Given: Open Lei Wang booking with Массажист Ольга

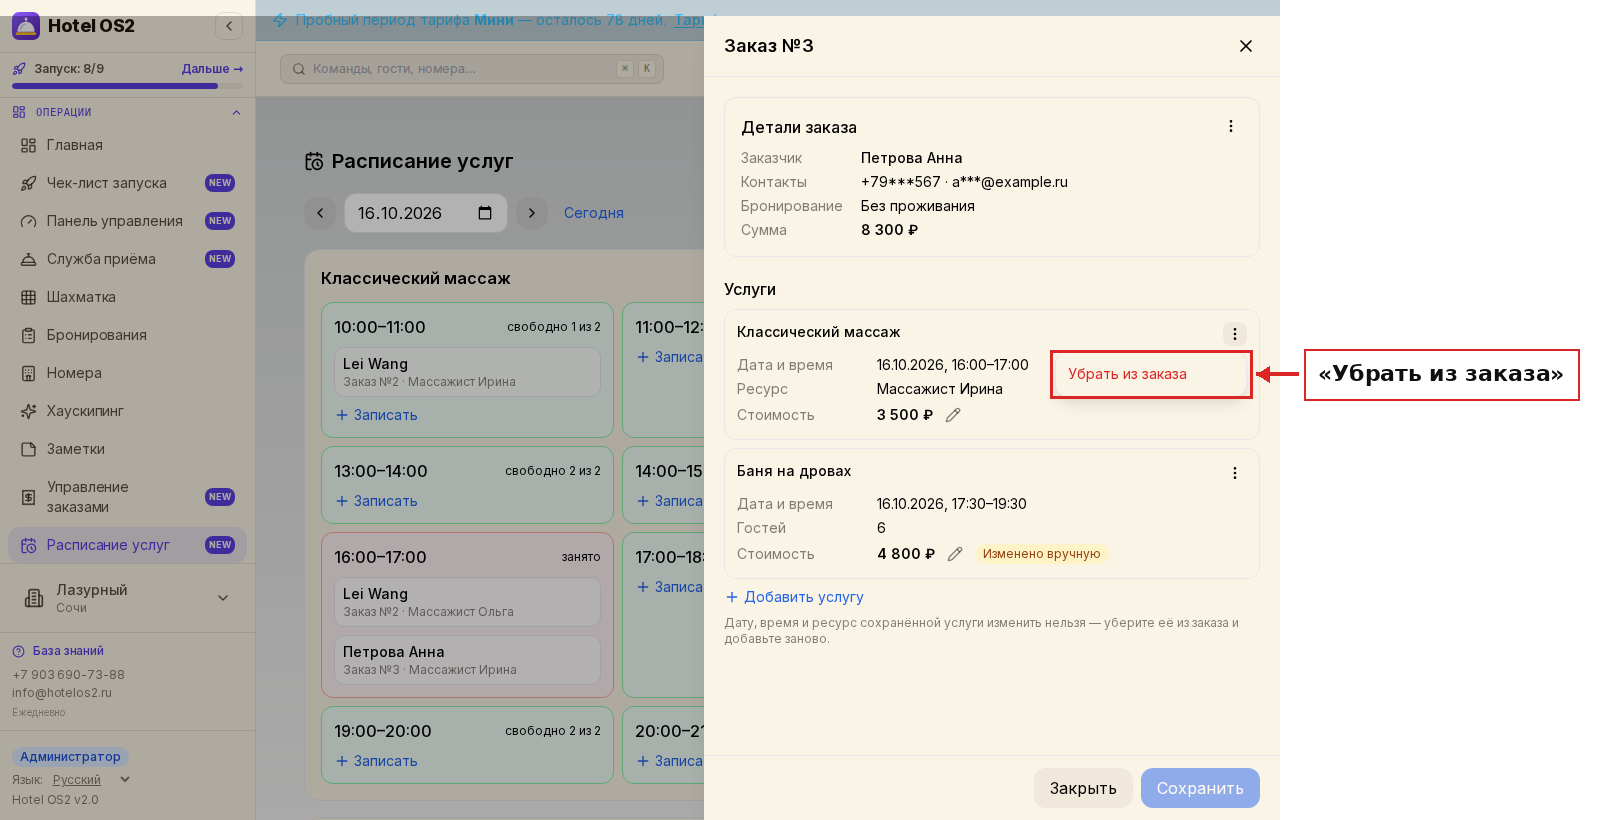Looking at the screenshot, I should coord(467,602).
